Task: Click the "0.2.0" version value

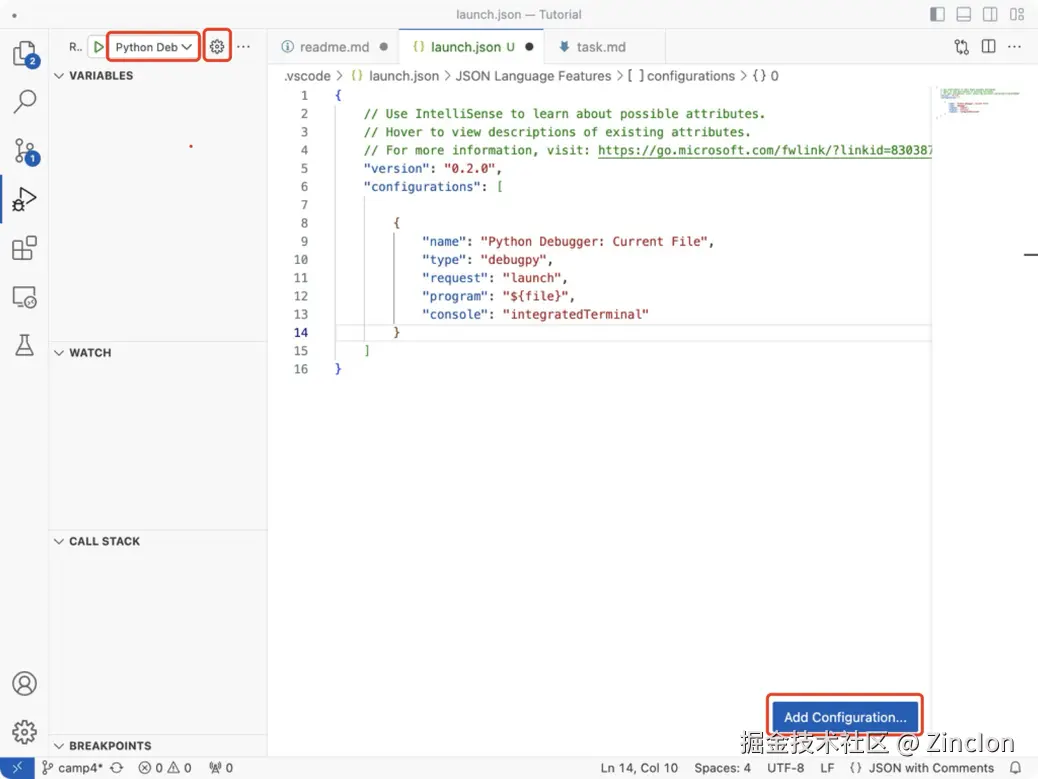Action: coord(469,168)
